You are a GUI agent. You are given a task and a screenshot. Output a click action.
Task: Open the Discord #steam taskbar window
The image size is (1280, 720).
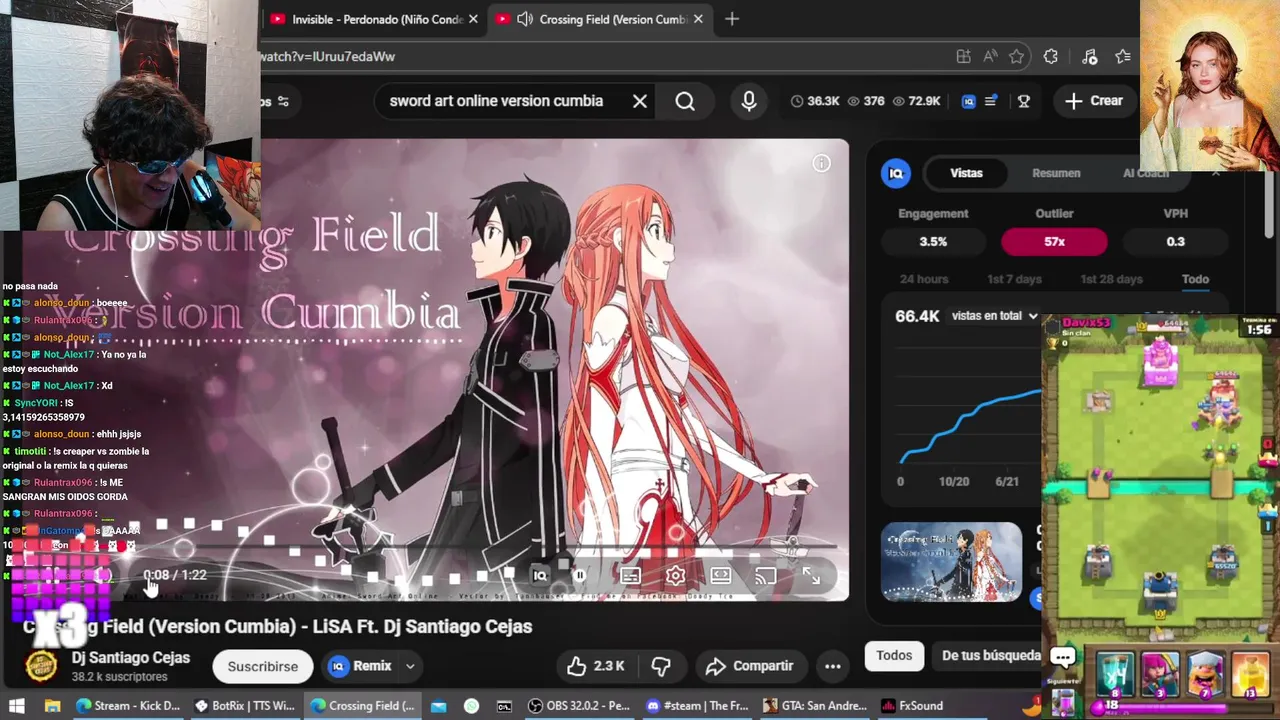coord(696,706)
